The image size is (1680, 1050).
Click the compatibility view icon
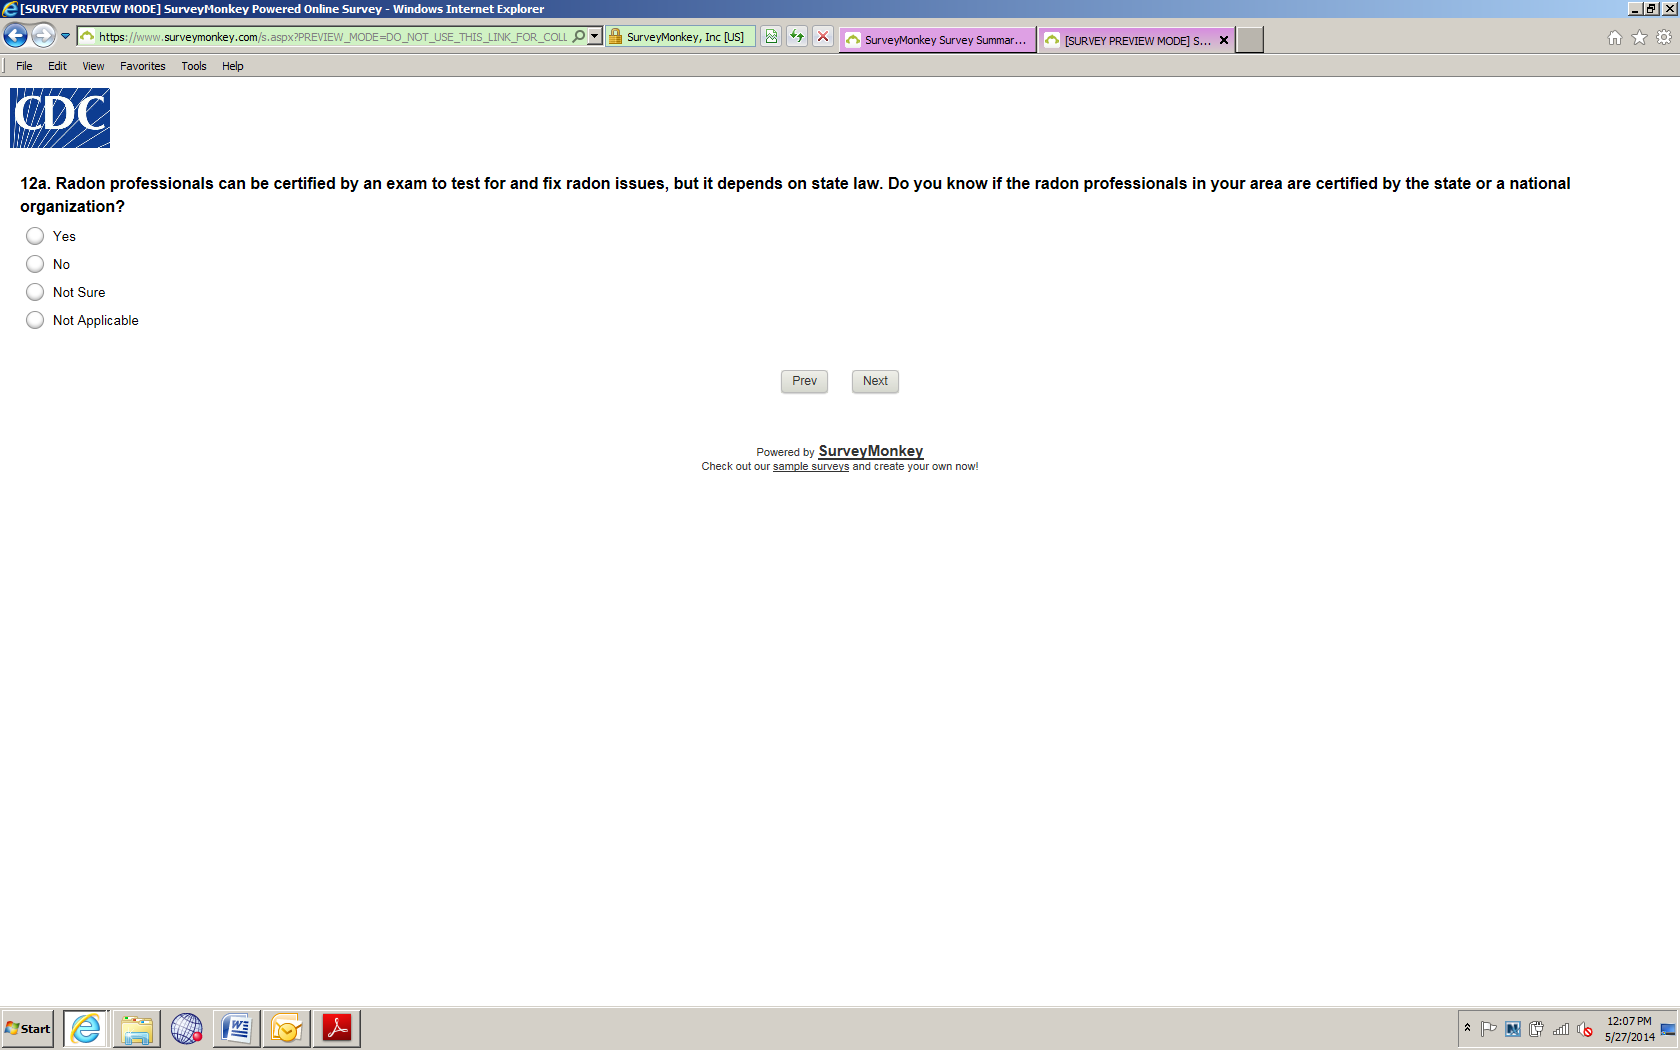click(x=771, y=36)
